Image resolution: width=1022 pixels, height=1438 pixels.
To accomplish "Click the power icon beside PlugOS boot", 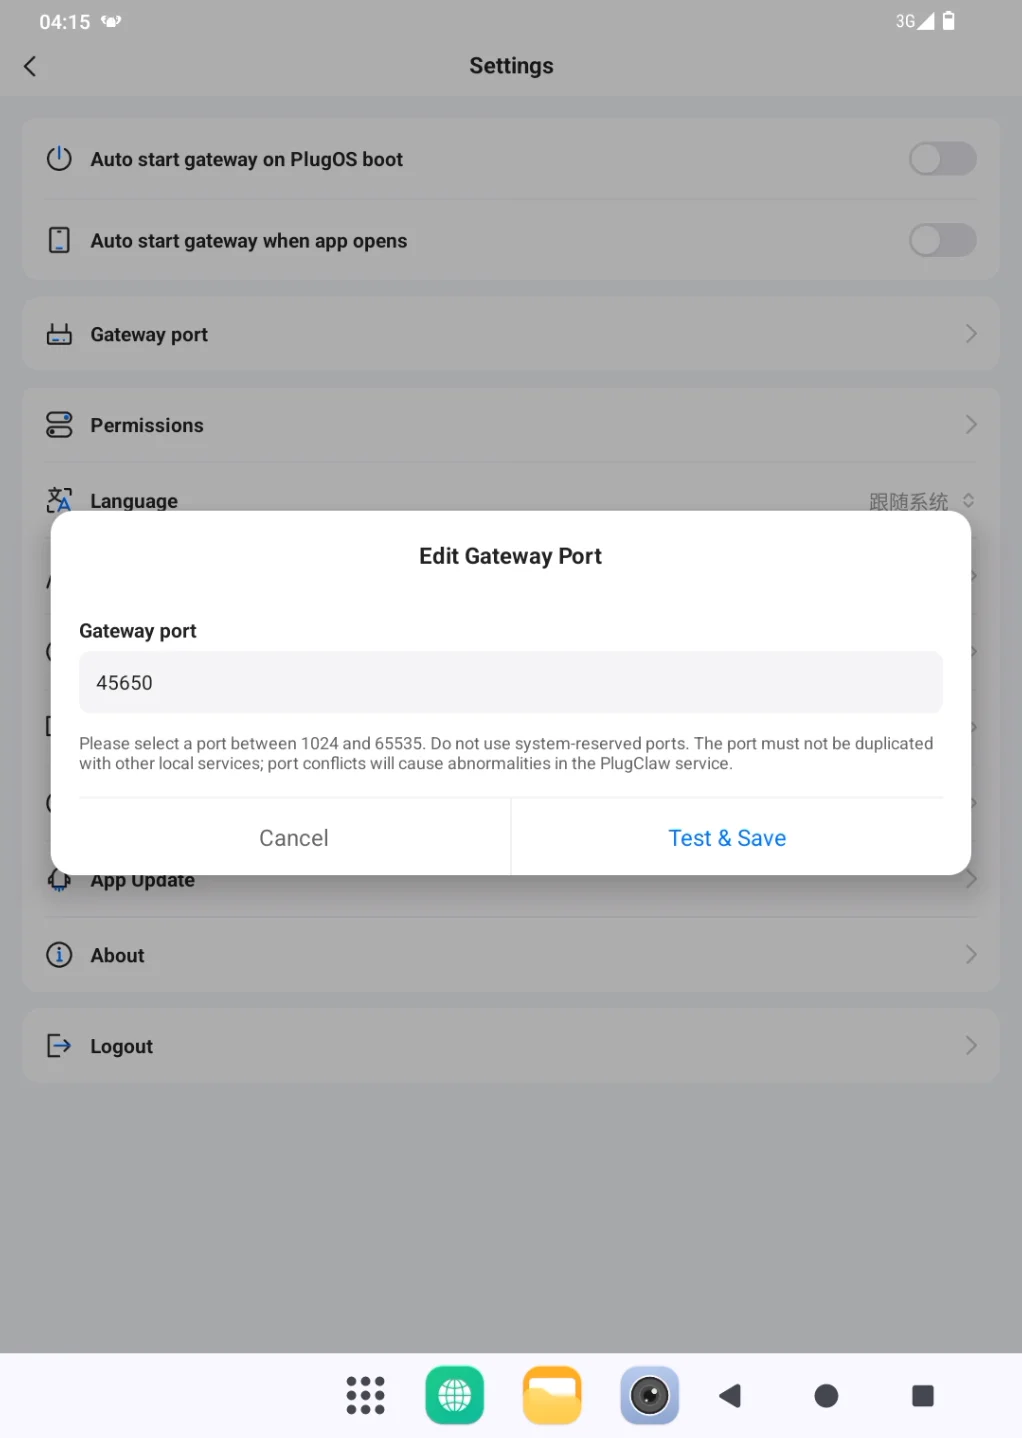I will click(x=59, y=159).
